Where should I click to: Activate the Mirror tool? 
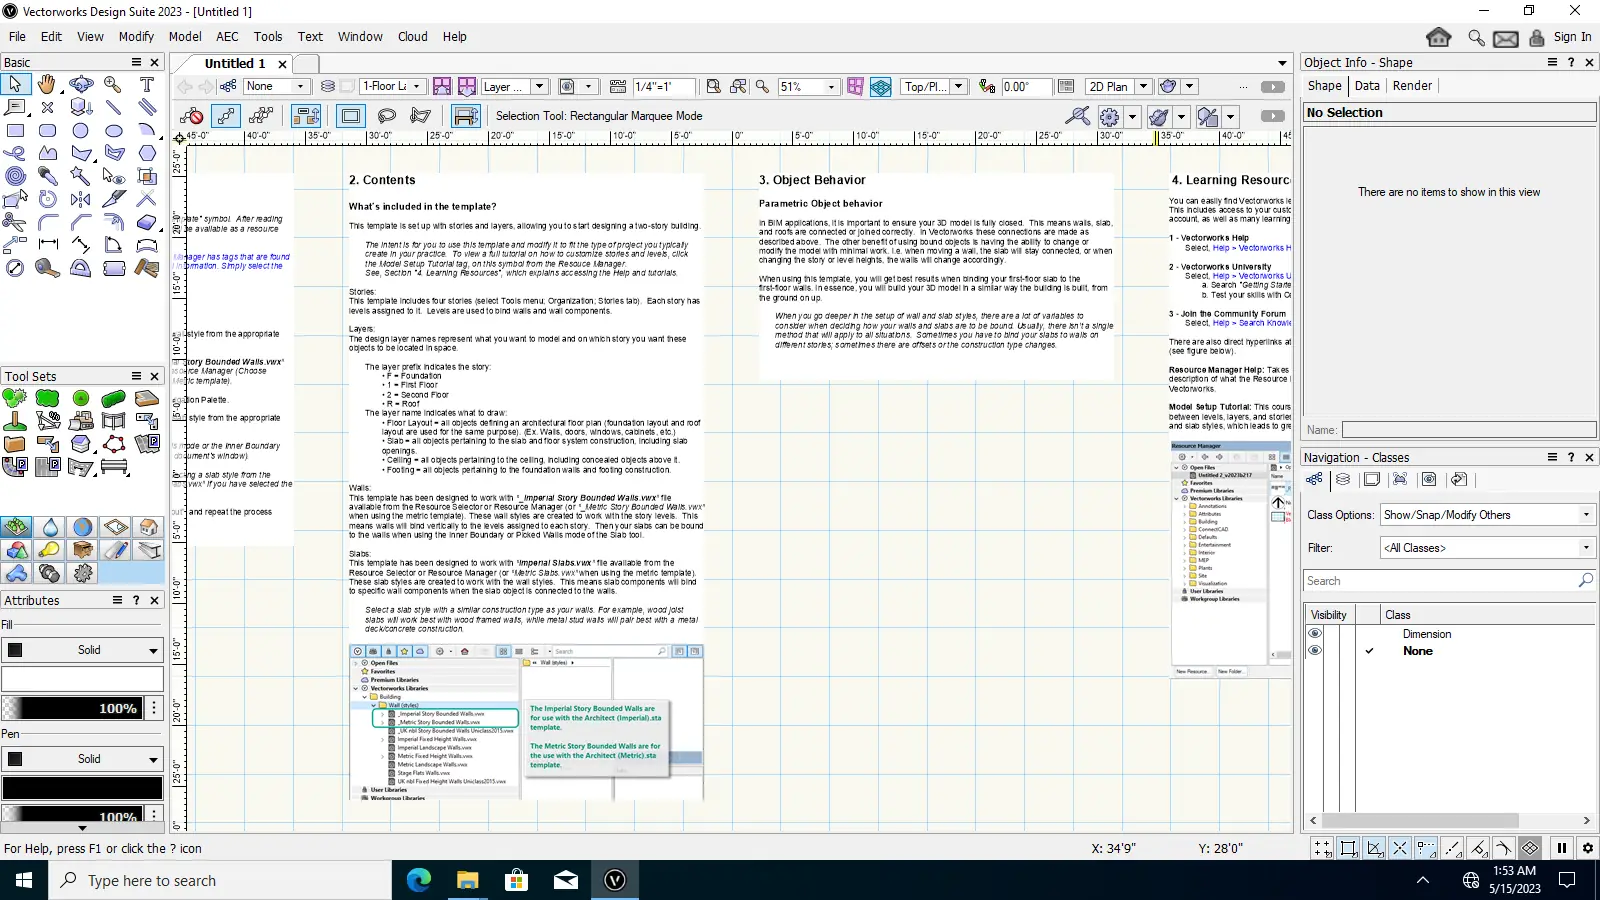point(81,199)
